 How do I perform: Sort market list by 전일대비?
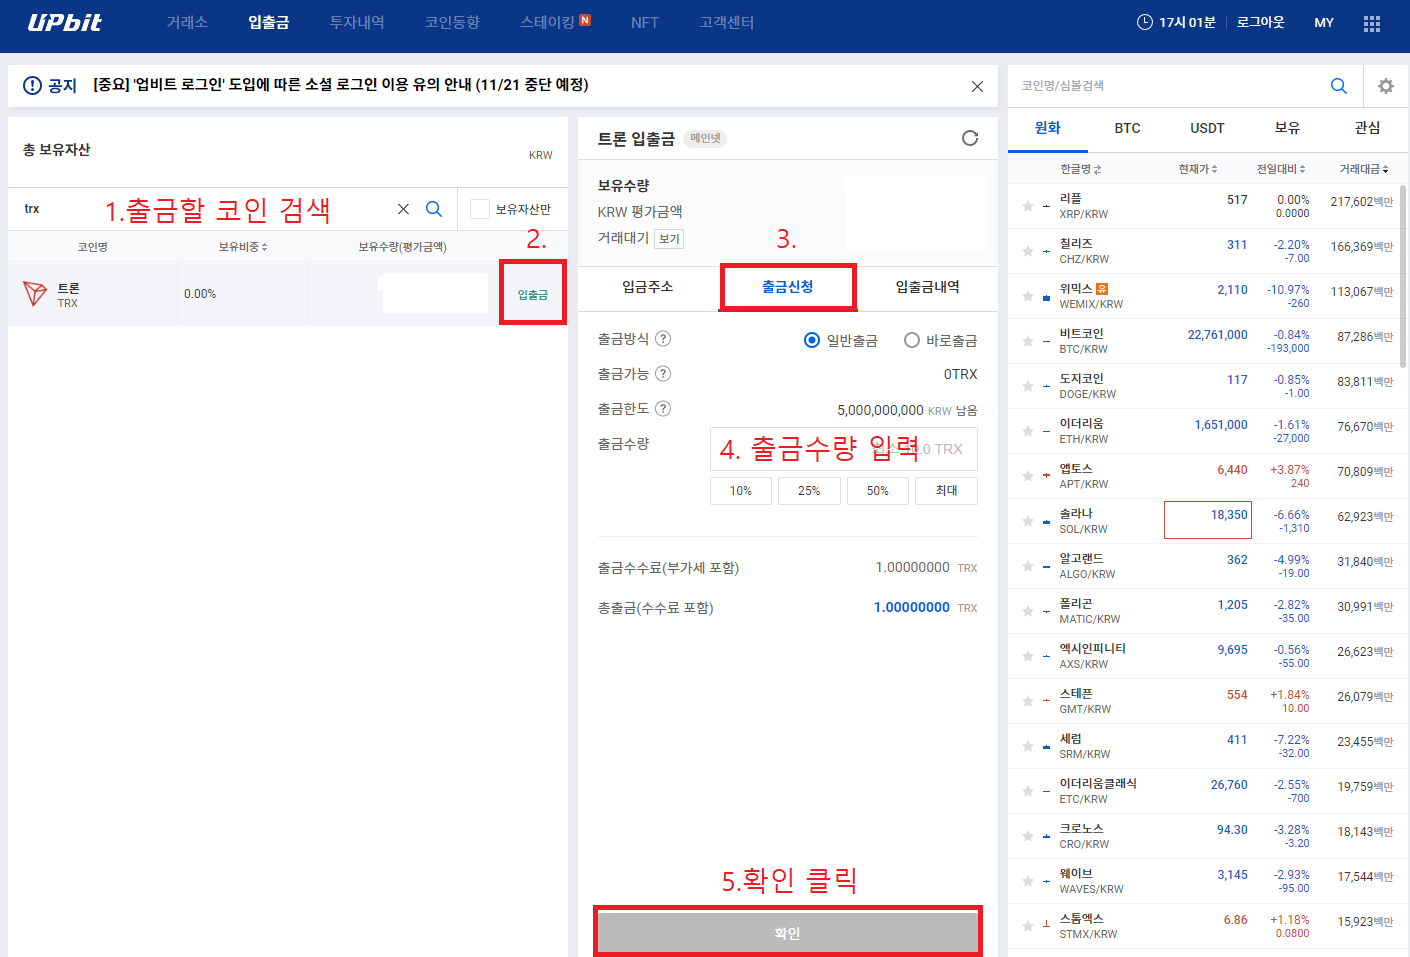(x=1281, y=169)
